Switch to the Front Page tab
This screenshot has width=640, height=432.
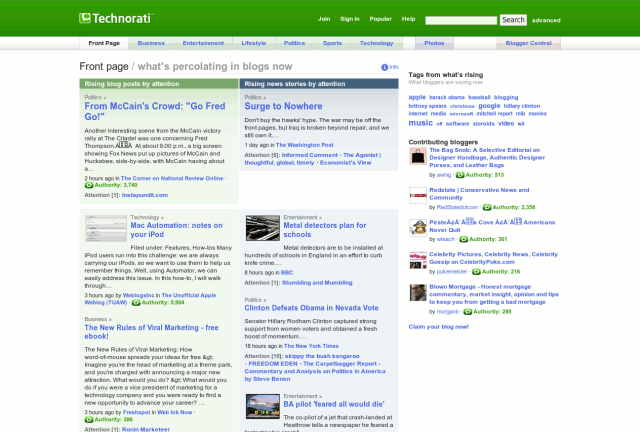(104, 43)
